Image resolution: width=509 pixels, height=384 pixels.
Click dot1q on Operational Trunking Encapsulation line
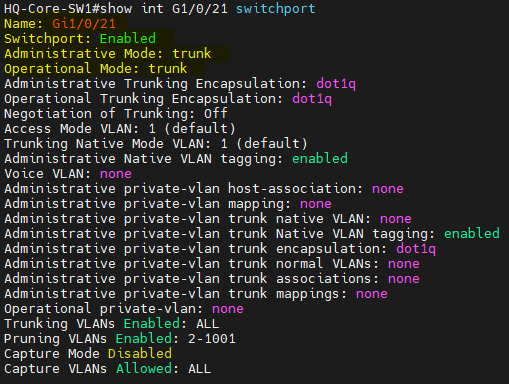(x=312, y=99)
